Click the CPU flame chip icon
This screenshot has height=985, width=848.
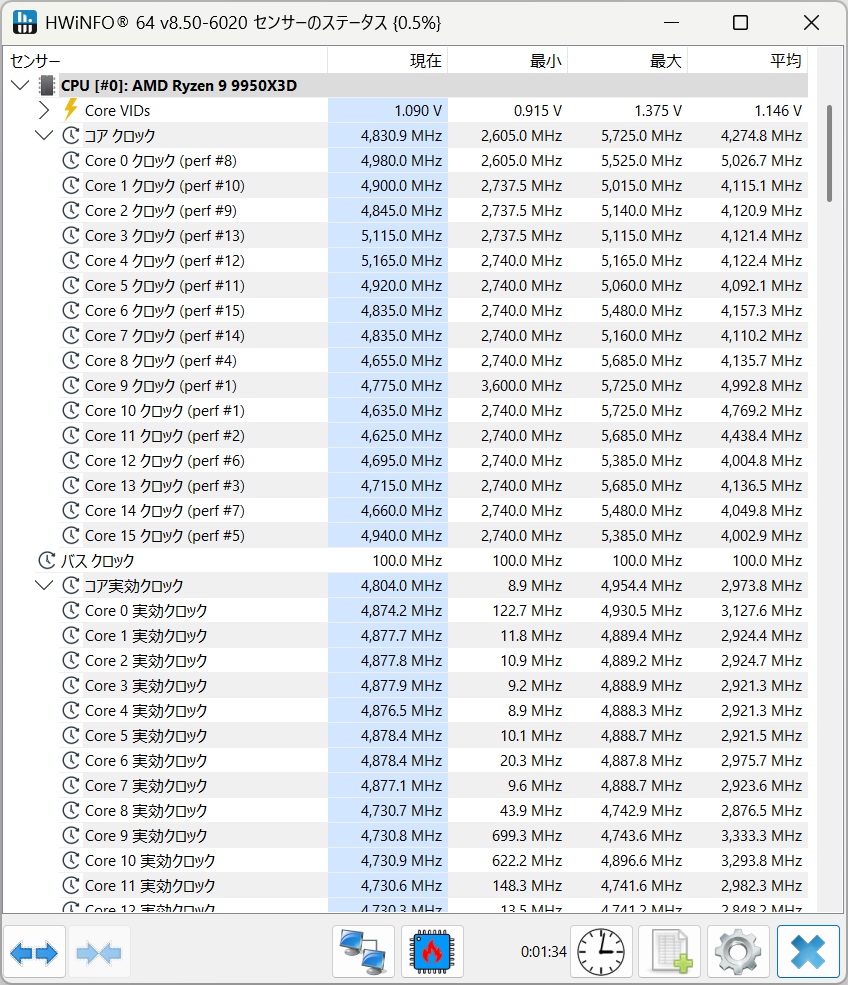tap(432, 952)
